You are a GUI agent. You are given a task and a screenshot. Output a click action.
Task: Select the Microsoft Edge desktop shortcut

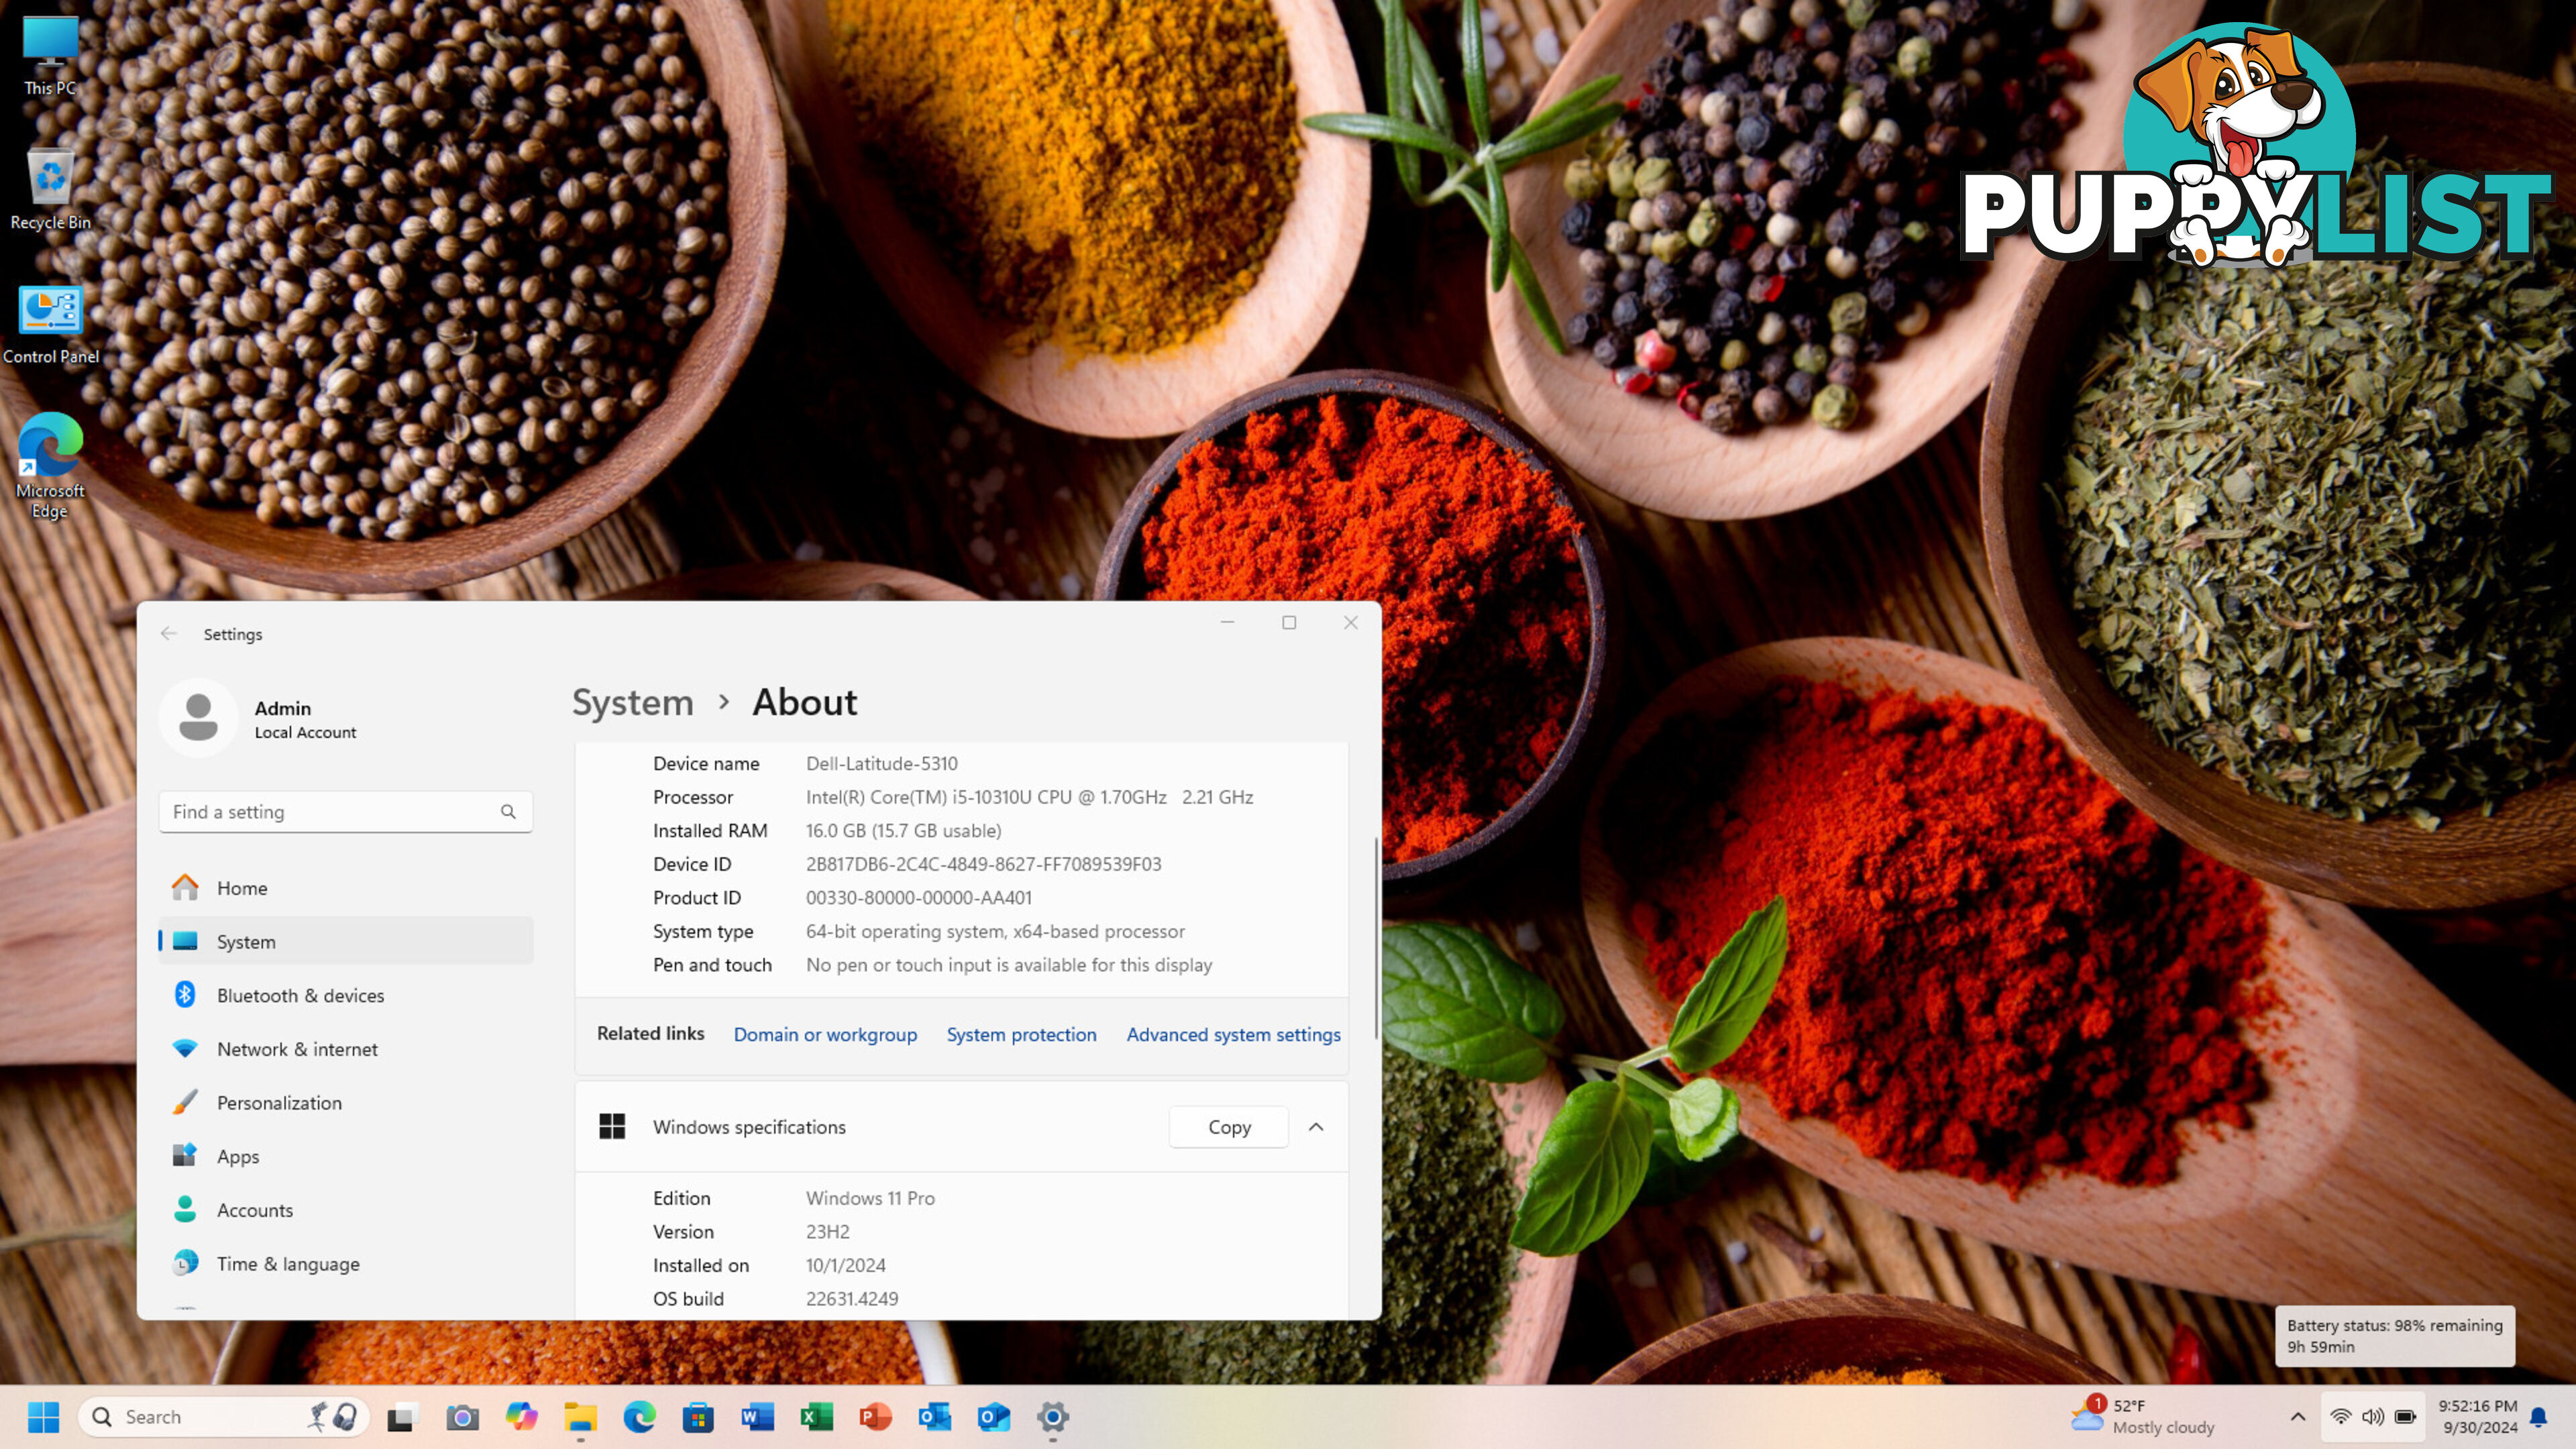click(50, 465)
